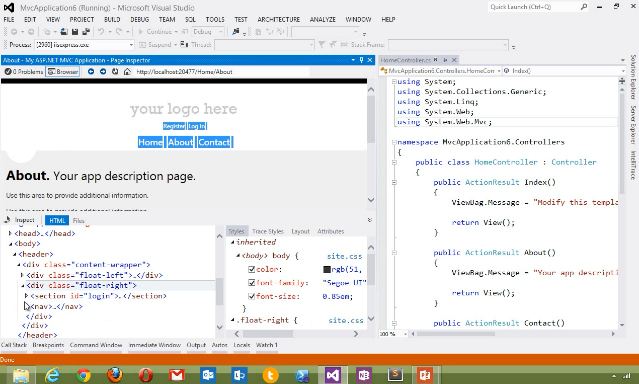
Task: Click the rgb color swatch in Styles
Action: (326, 269)
